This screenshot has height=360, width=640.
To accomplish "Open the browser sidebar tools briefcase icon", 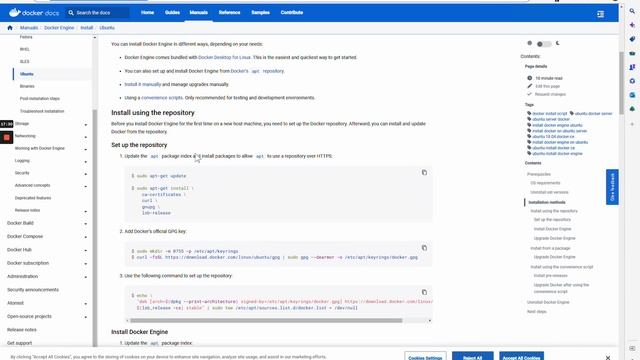I will pos(632,53).
